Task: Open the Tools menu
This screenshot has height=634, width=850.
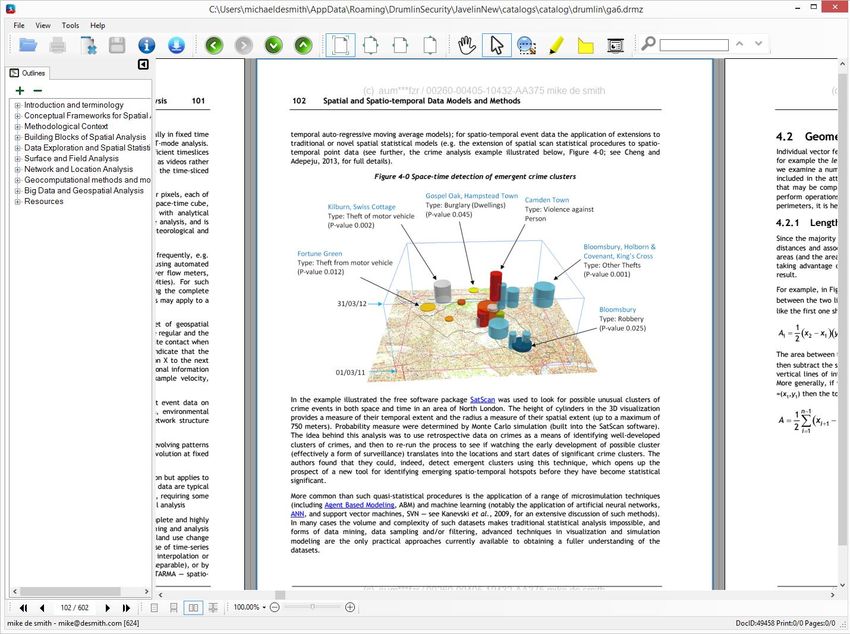Action: [70, 25]
